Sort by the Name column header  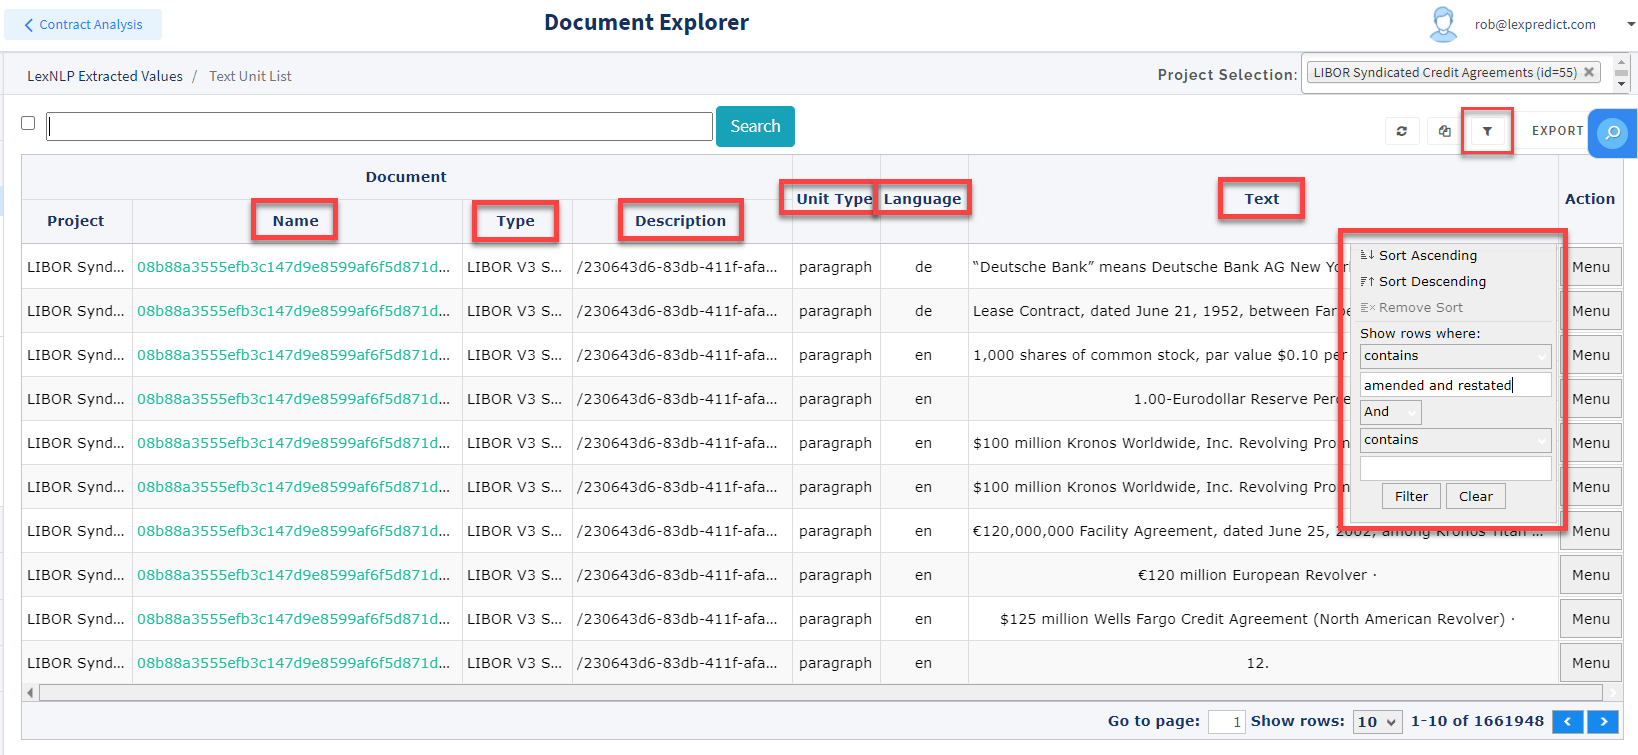tap(296, 221)
